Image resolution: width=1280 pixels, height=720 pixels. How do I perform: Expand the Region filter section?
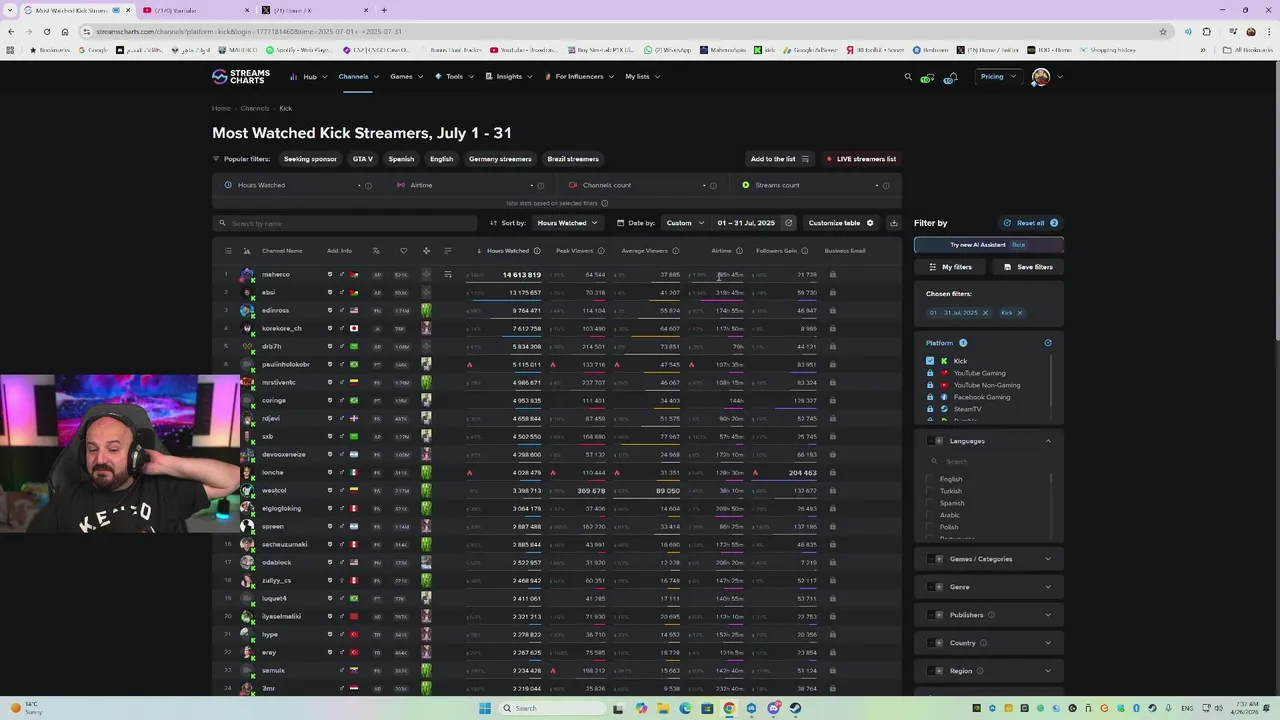tap(1048, 671)
